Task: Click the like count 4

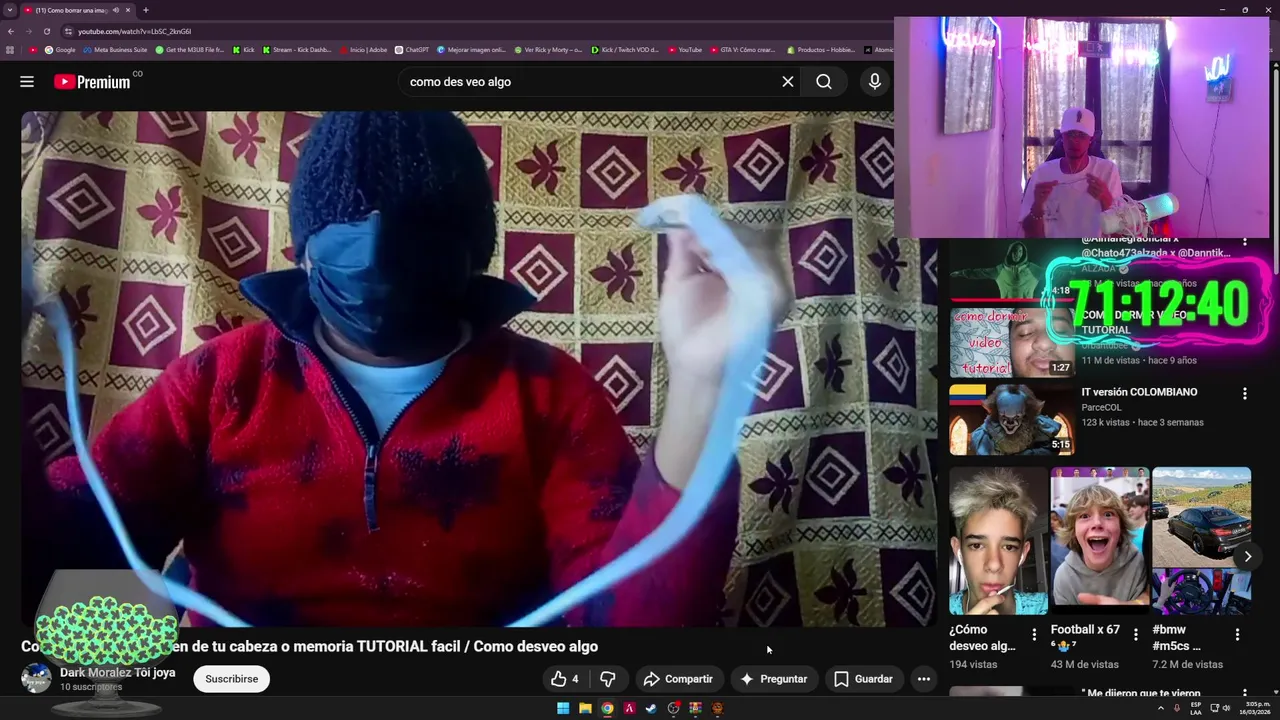Action: coord(575,679)
